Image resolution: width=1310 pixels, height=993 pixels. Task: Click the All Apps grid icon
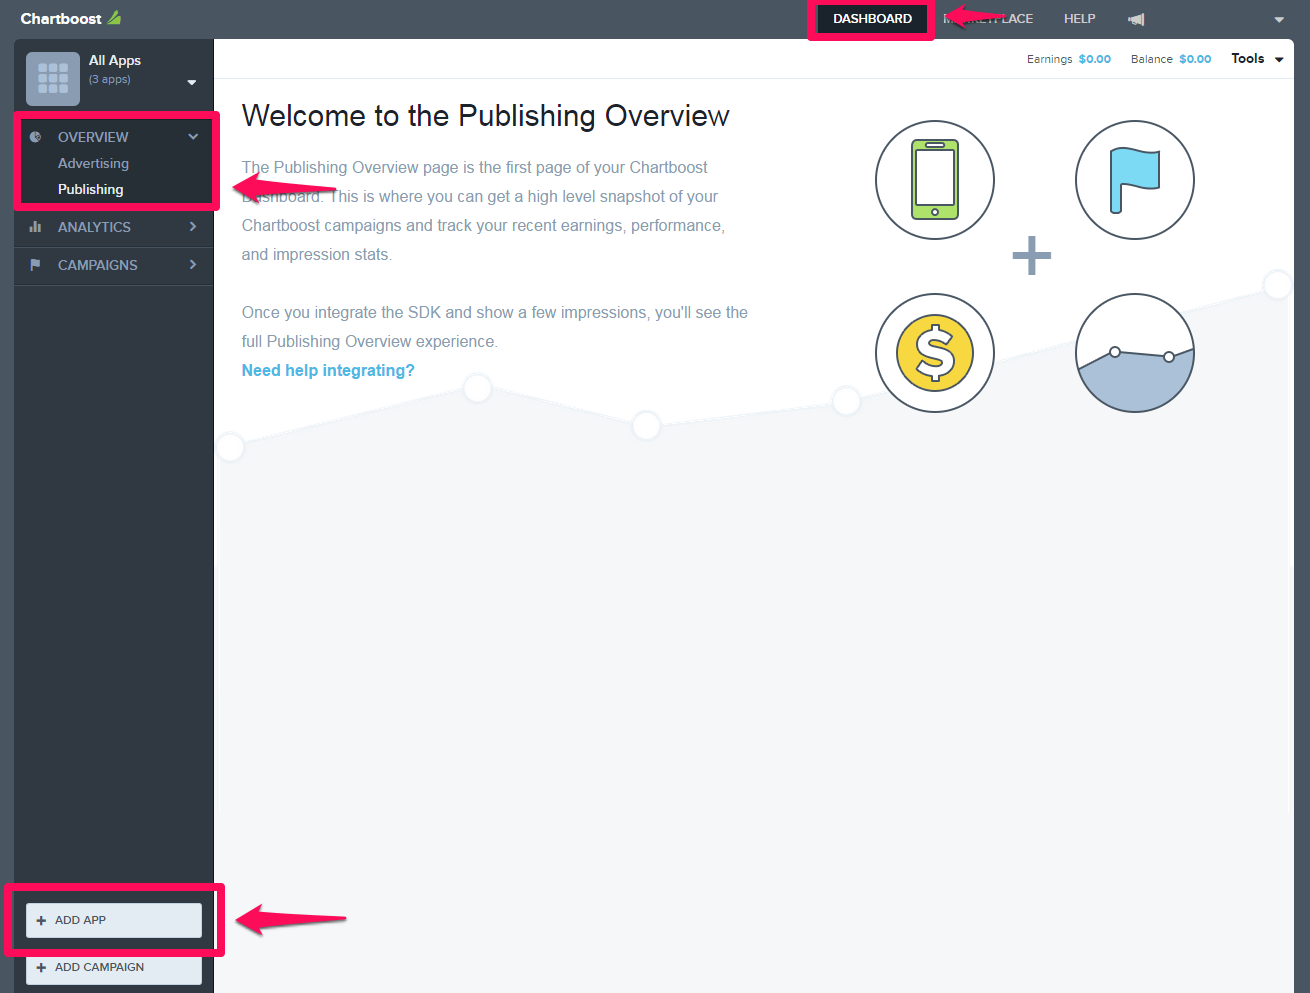pos(53,78)
